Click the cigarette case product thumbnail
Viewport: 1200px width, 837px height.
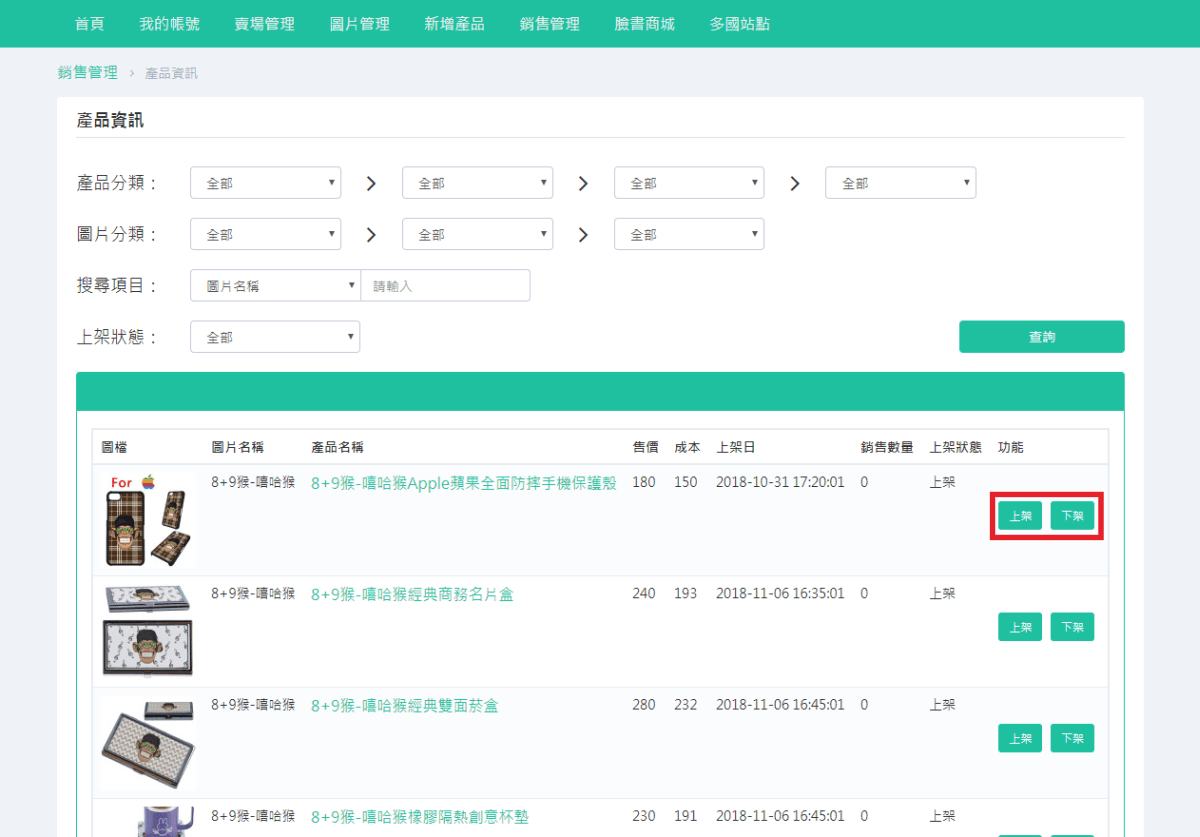pos(148,742)
